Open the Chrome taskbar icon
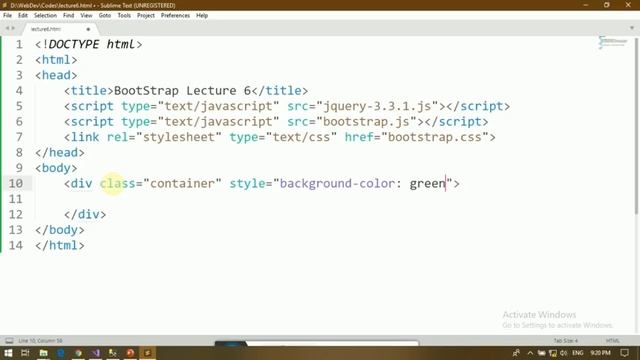This screenshot has width=640, height=360. [x=78, y=353]
